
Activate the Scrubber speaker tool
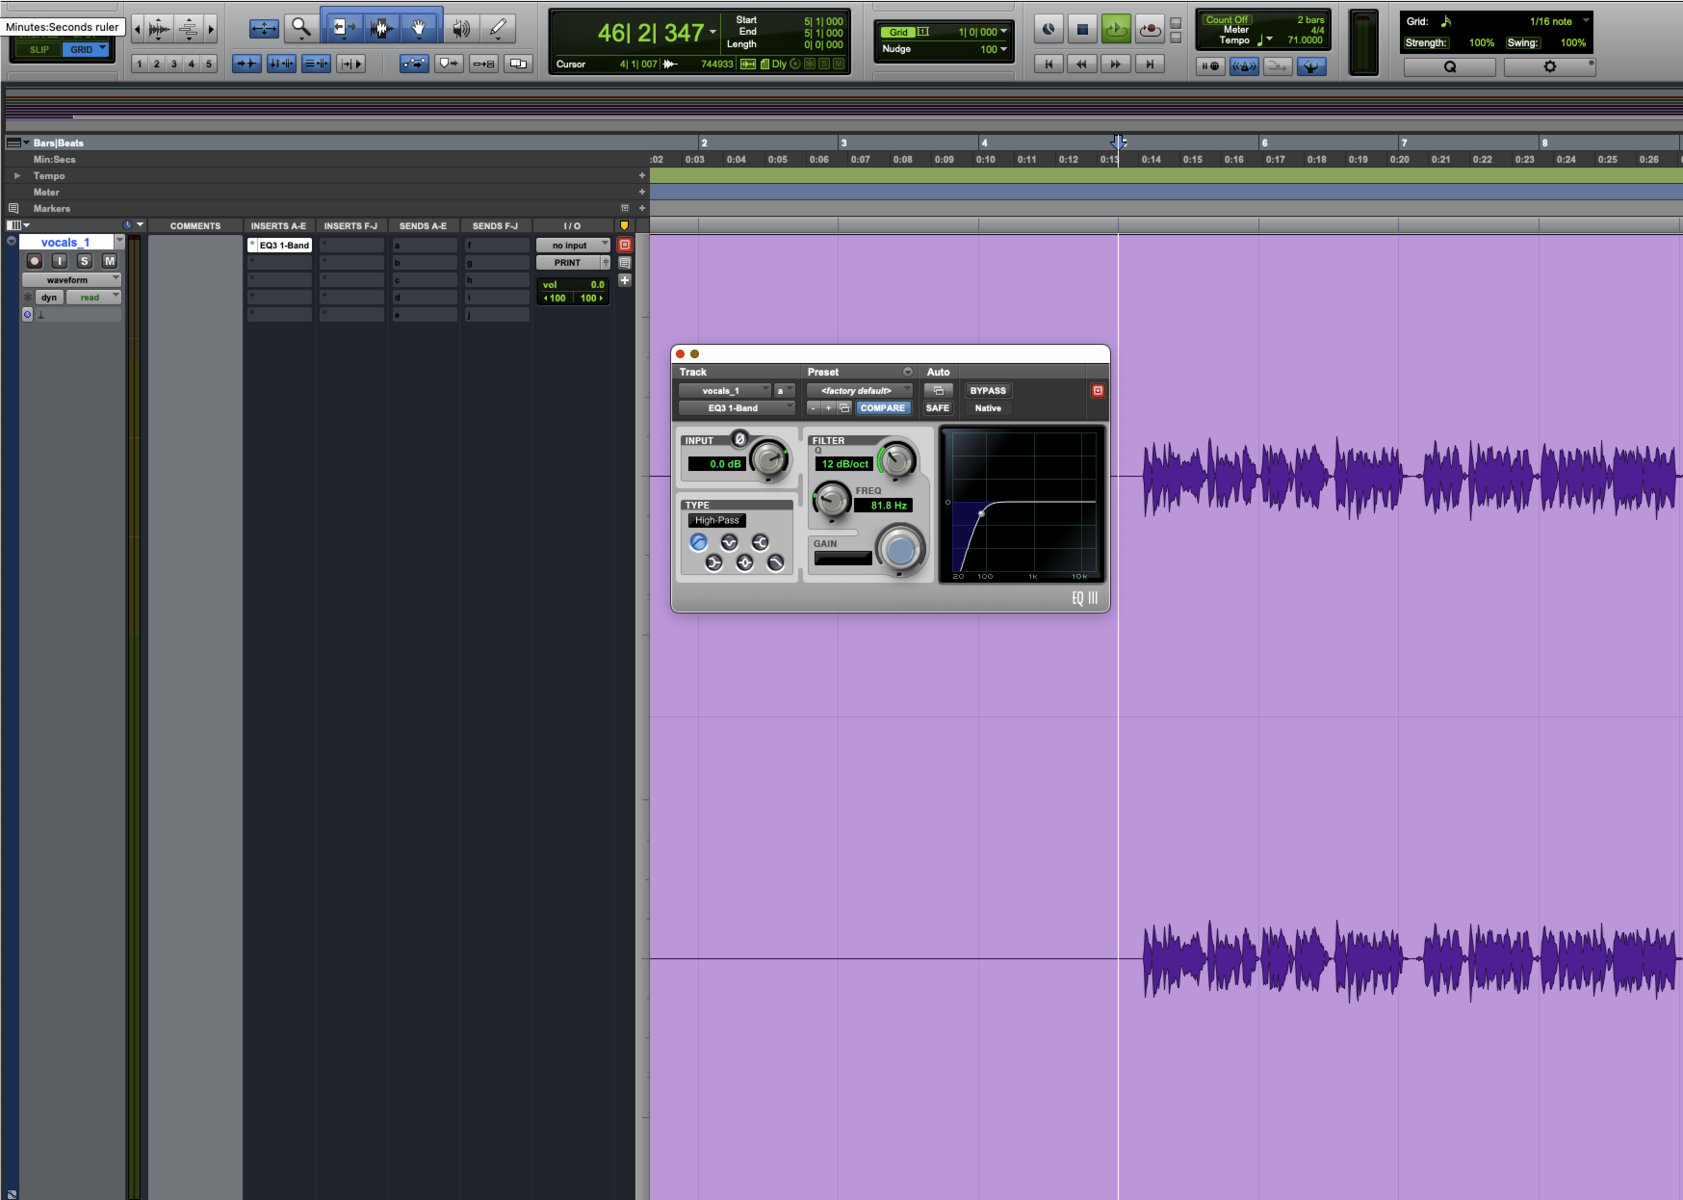(461, 28)
